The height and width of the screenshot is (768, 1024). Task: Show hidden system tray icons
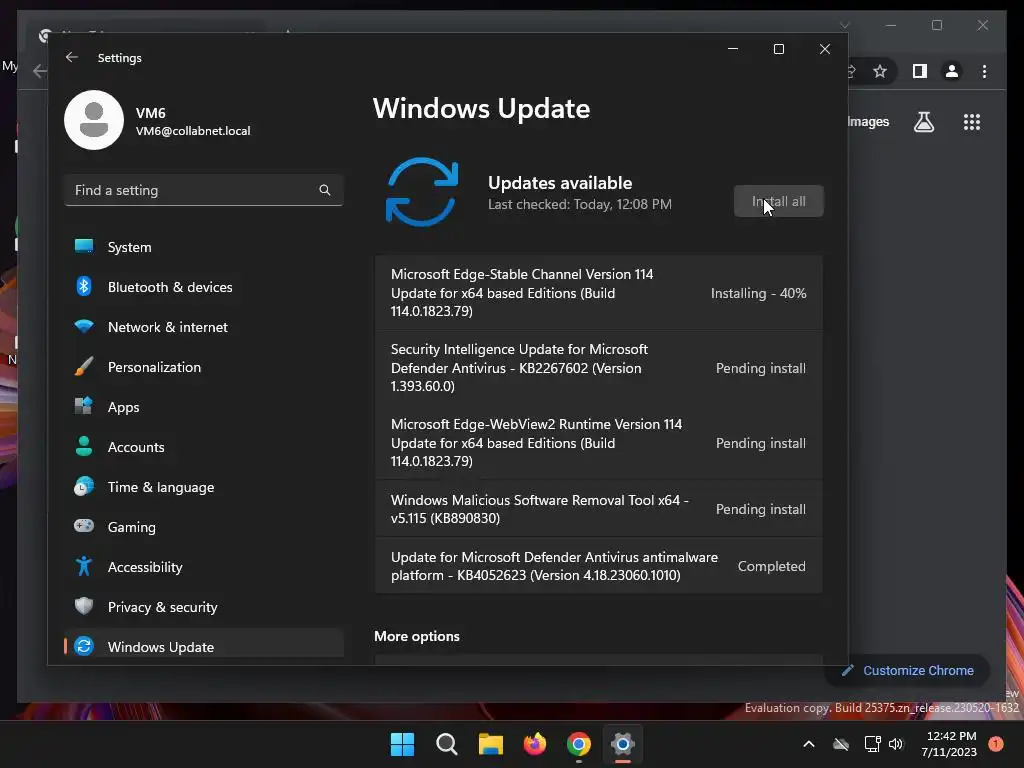pyautogui.click(x=808, y=744)
